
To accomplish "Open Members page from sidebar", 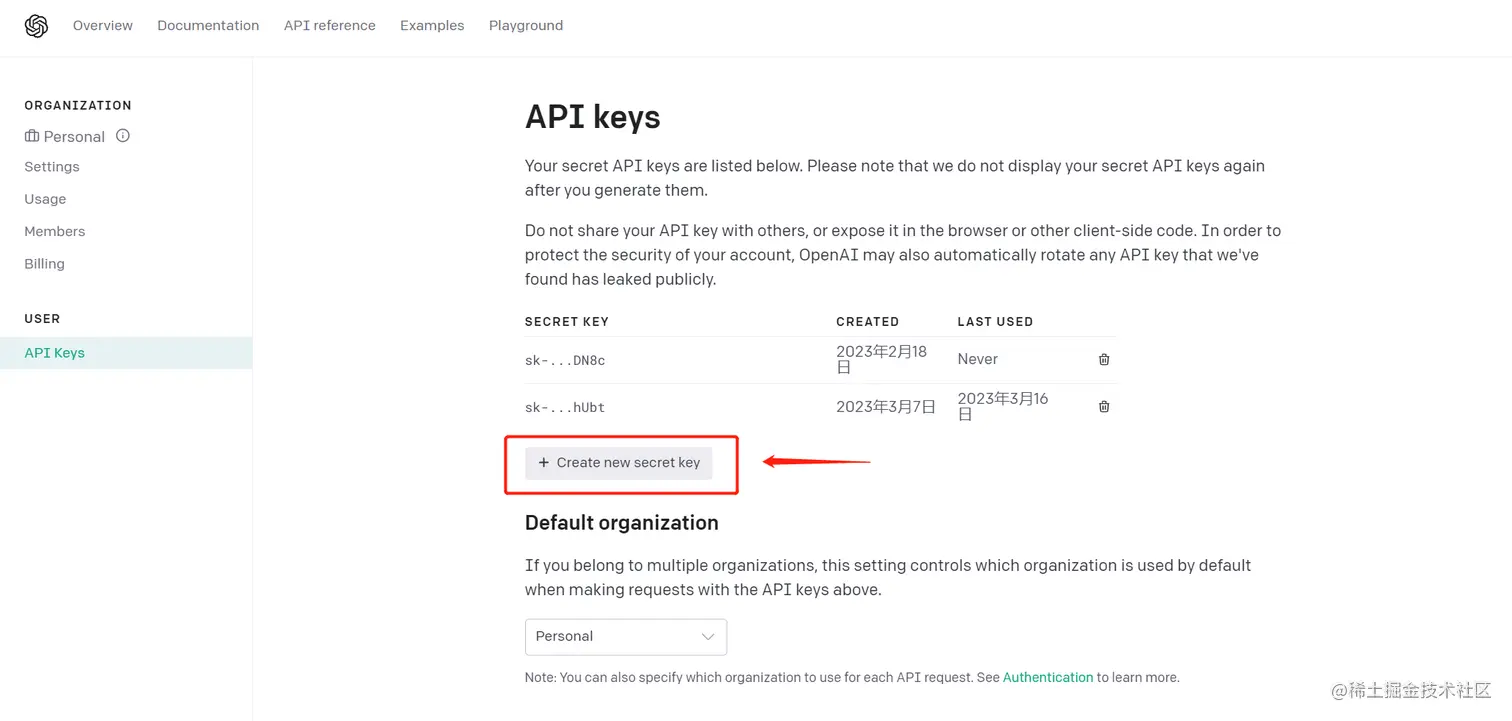I will (x=55, y=231).
